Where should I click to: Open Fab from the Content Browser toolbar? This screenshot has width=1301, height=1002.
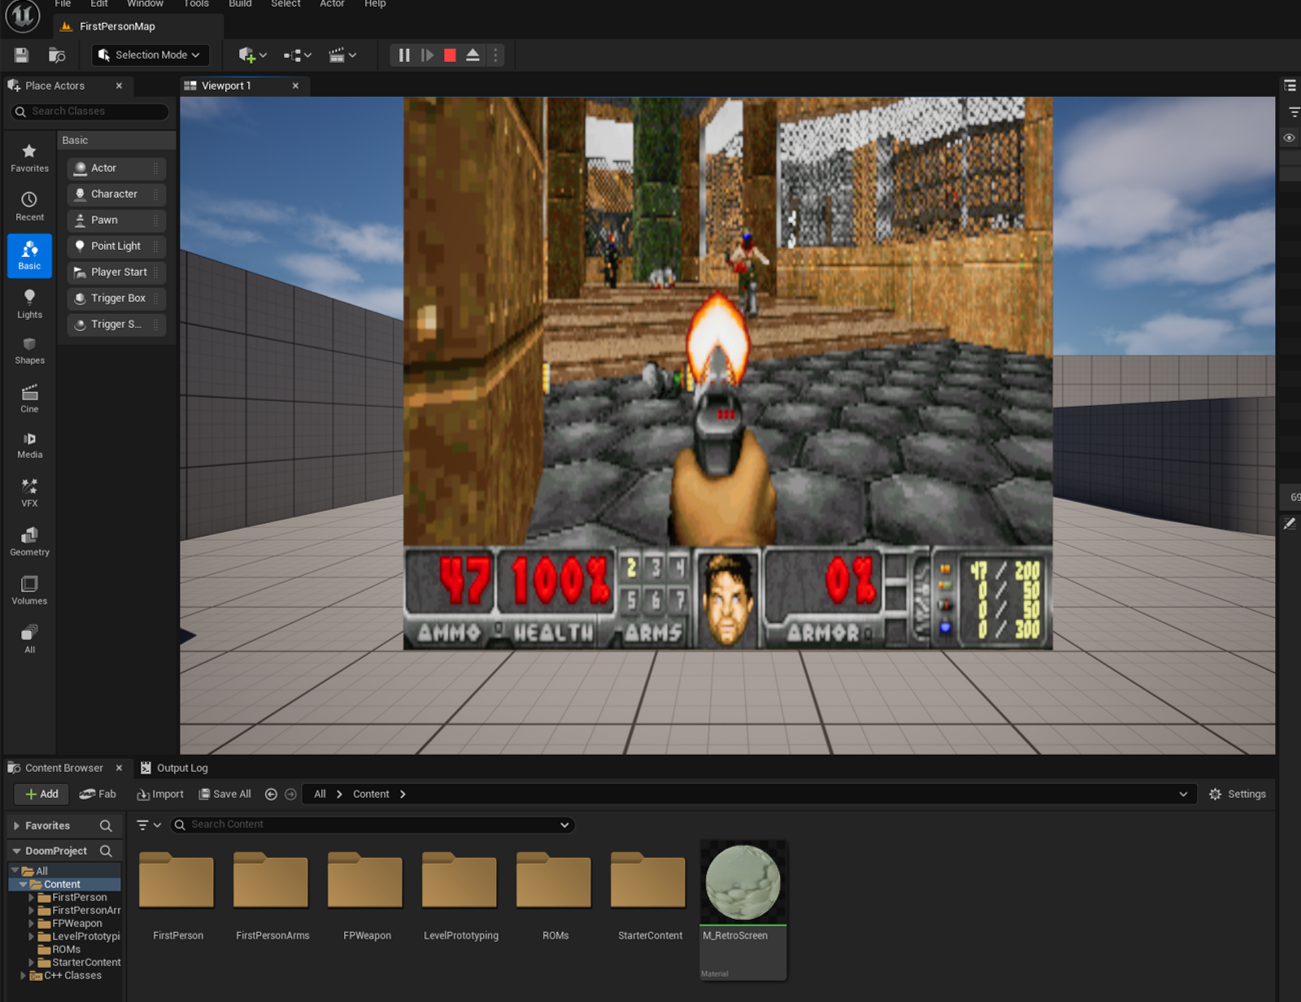coord(98,794)
